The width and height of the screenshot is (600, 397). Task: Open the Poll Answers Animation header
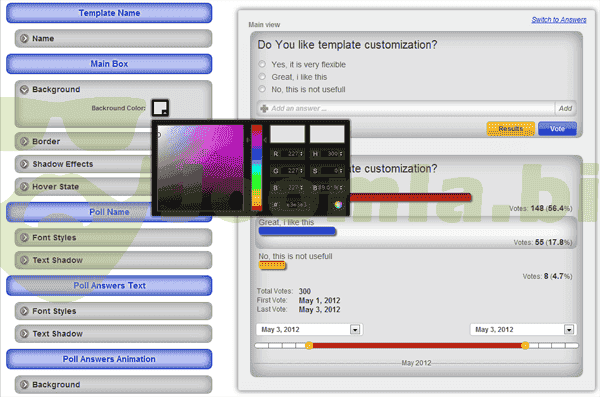click(109, 359)
